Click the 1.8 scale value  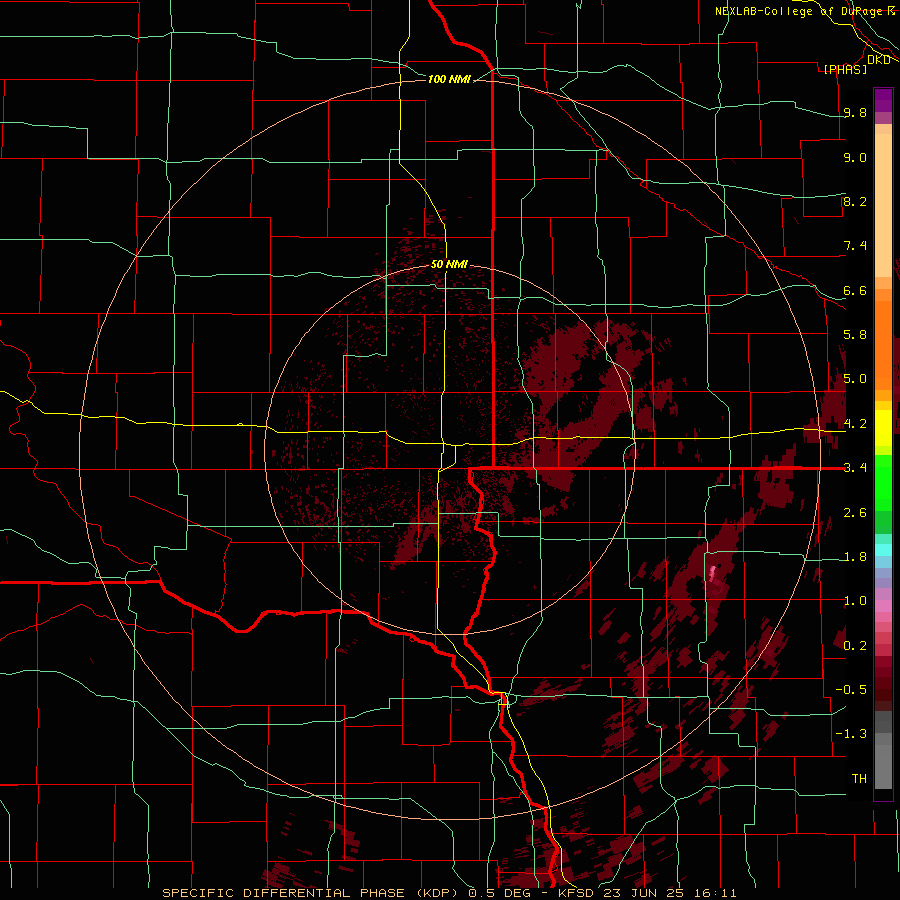point(855,557)
